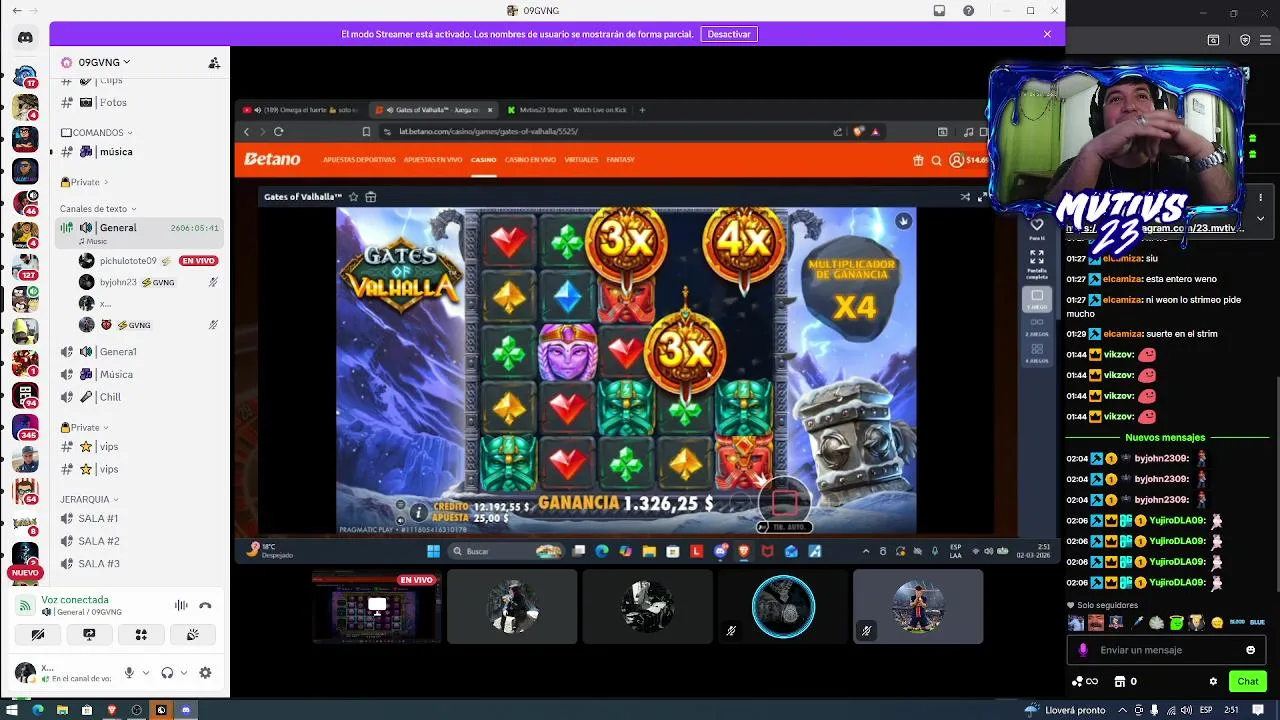Image resolution: width=1280 pixels, height=720 pixels.
Task: Open CASINO EN VIVO in Betano menu
Action: (x=530, y=160)
